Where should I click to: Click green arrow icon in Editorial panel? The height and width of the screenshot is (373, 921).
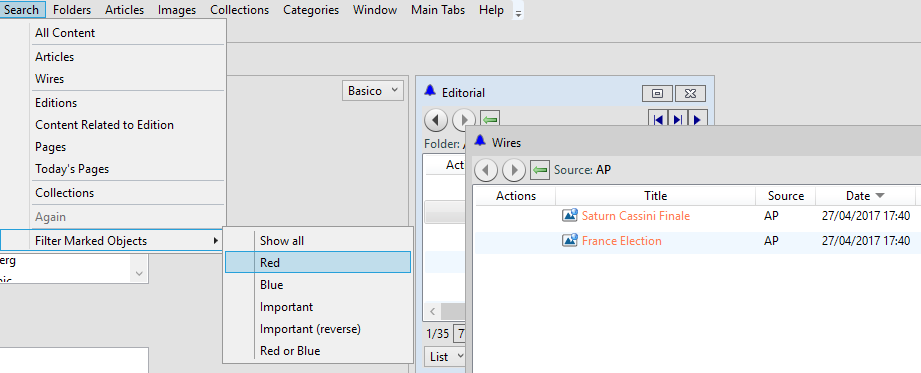pyautogui.click(x=490, y=120)
